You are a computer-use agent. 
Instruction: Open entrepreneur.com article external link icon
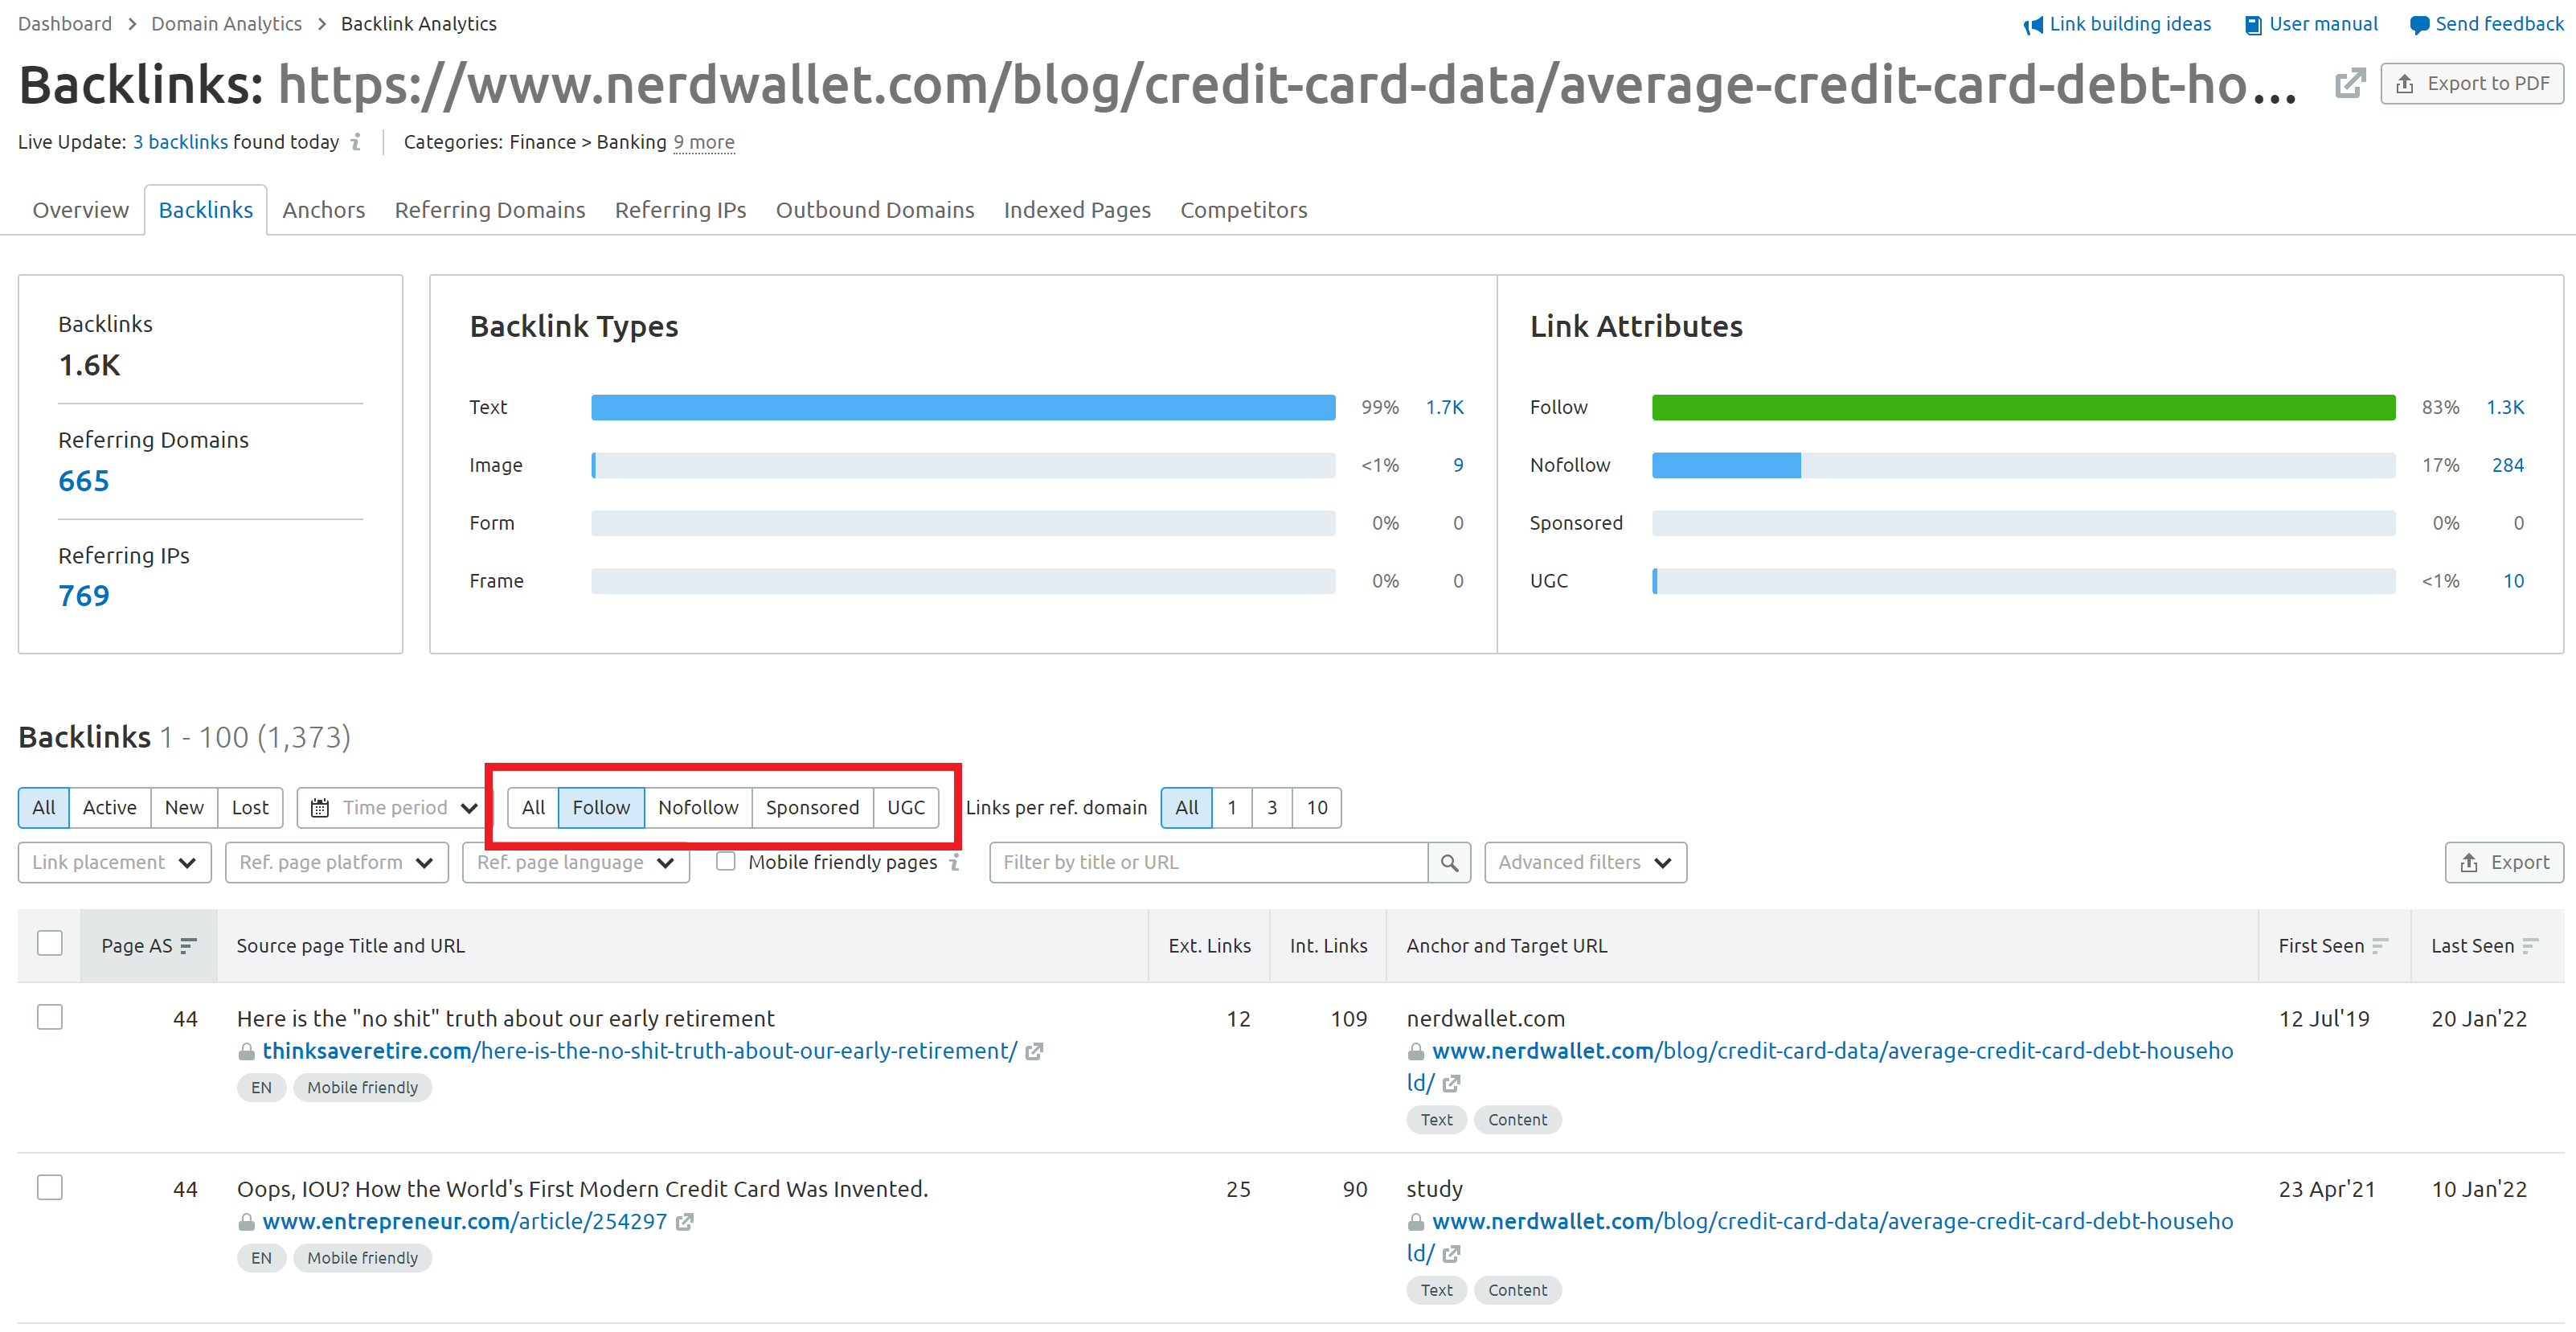[x=684, y=1221]
